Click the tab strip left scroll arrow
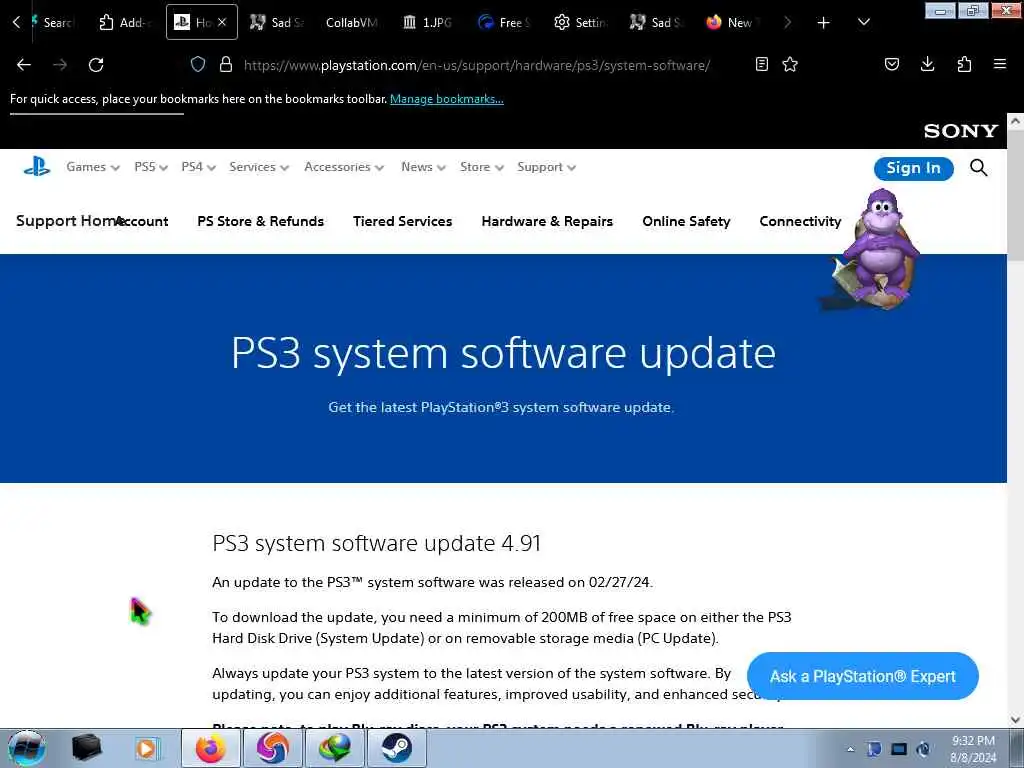Image resolution: width=1024 pixels, height=768 pixels. (16, 22)
